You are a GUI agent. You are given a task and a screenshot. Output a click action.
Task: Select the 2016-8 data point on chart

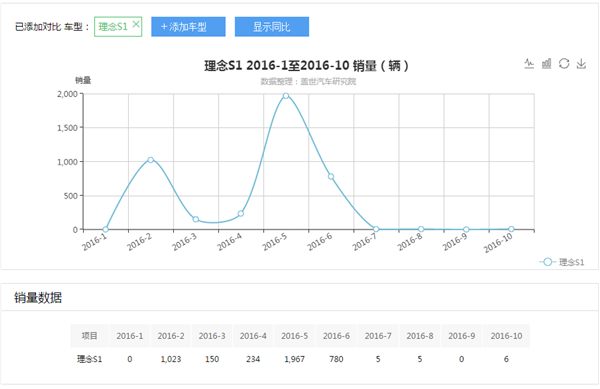pos(421,229)
